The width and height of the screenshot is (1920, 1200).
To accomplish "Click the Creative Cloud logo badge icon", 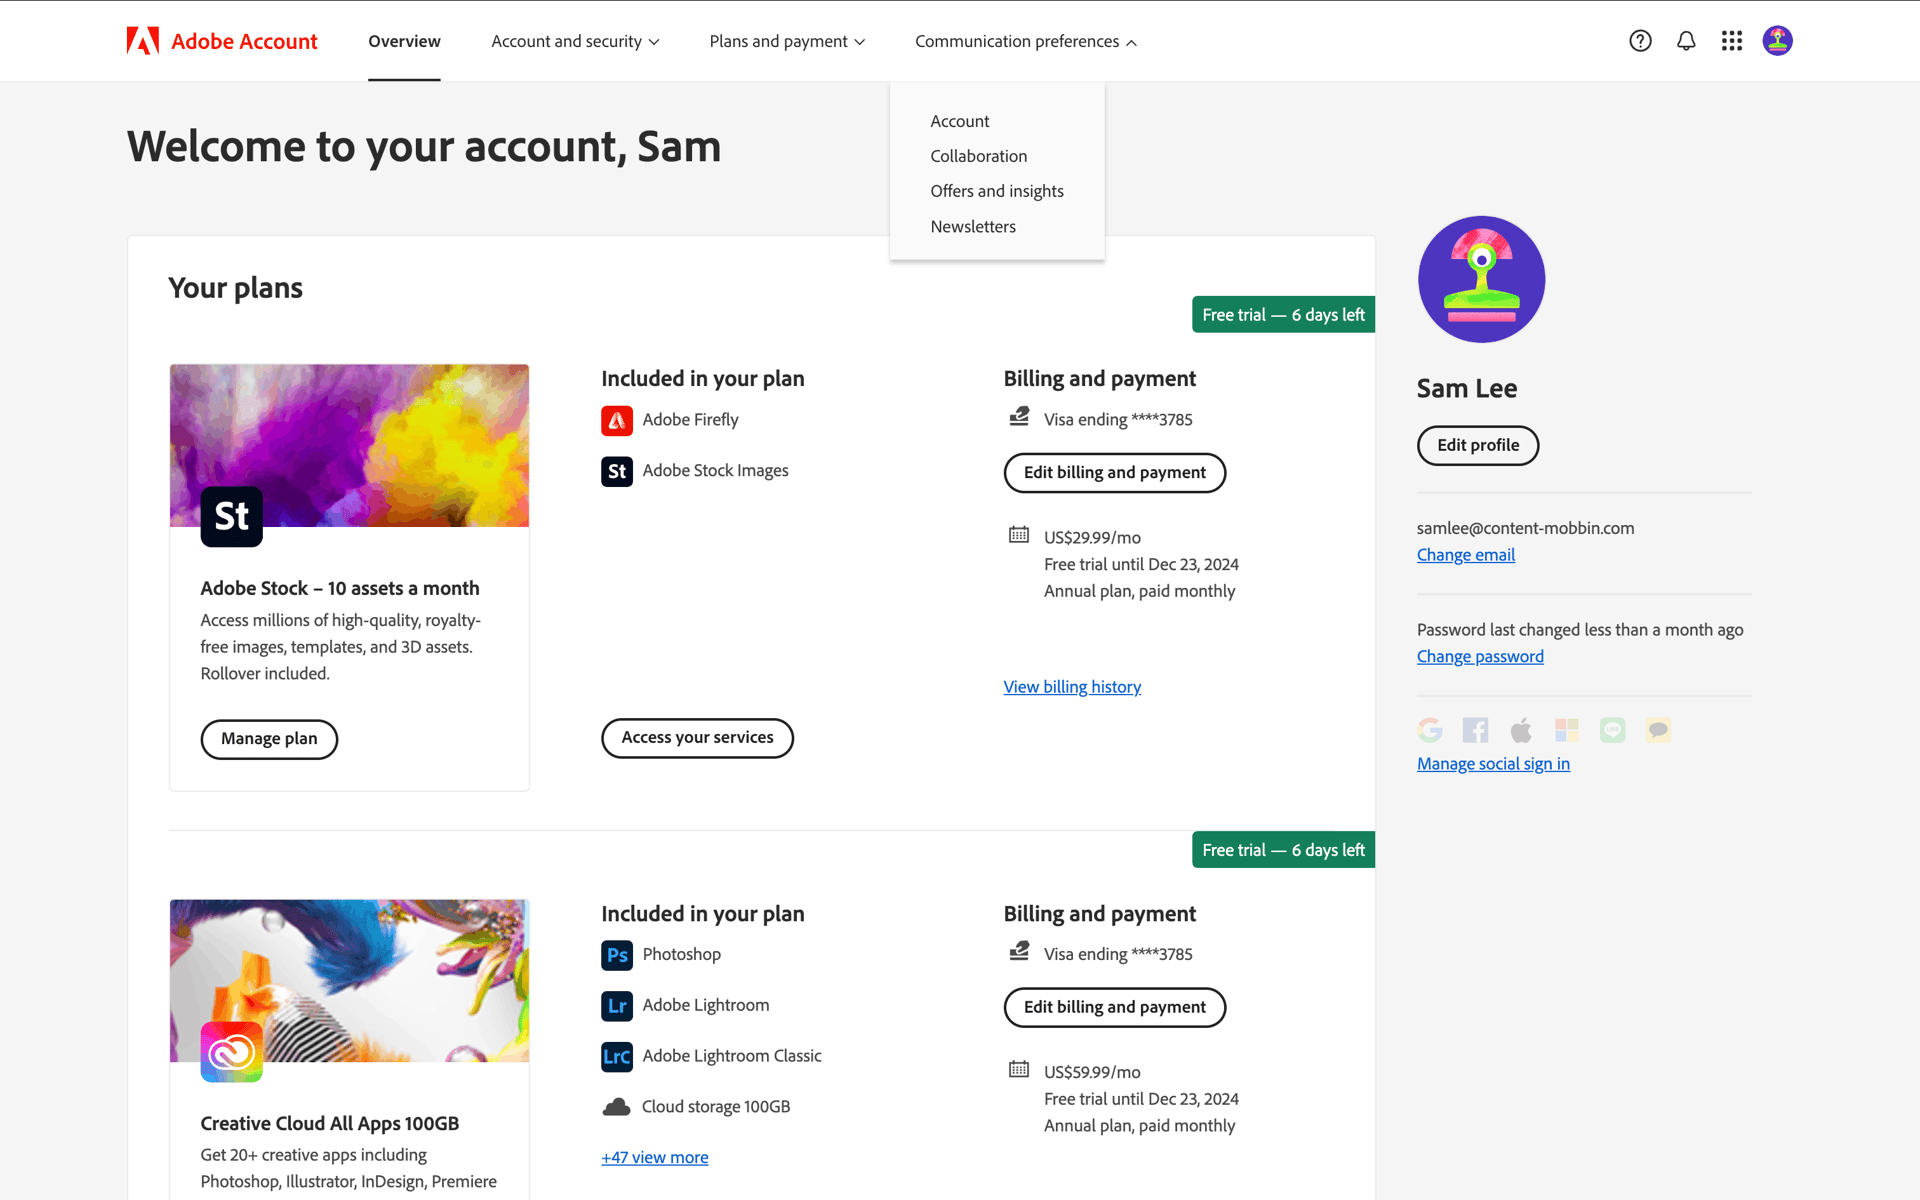I will point(232,1052).
